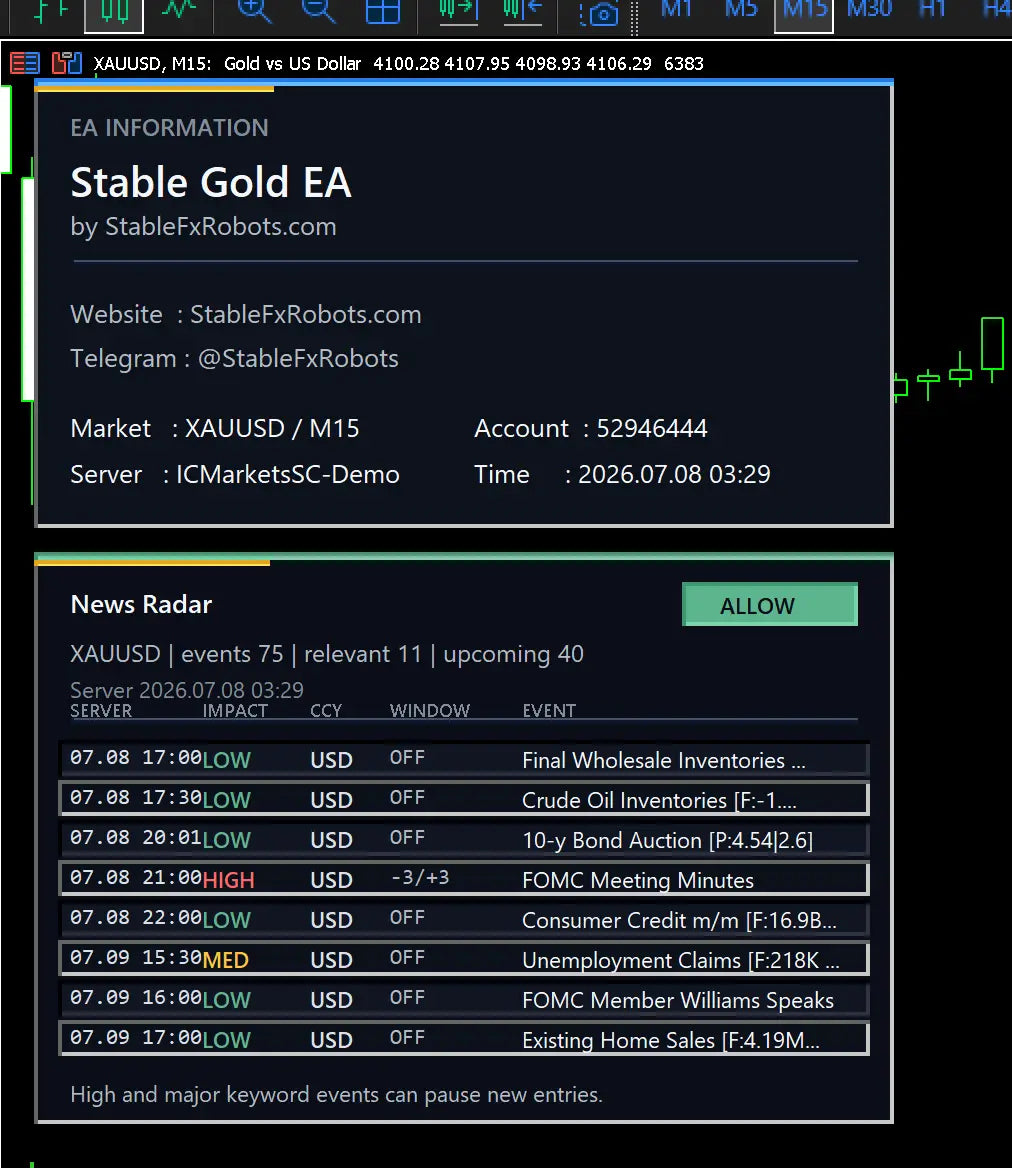Toggle auto-scroll chart to latest bar

[x=458, y=11]
